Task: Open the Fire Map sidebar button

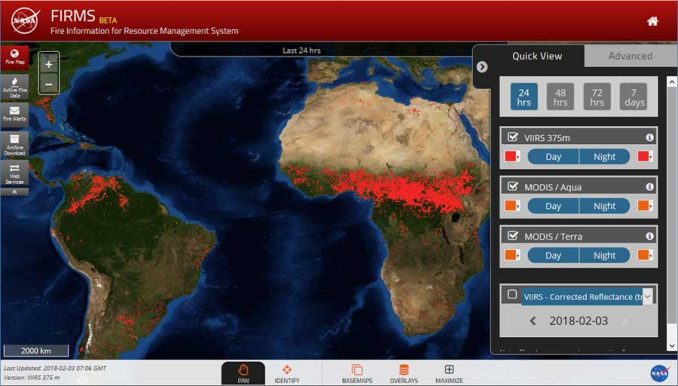Action: click(x=15, y=57)
